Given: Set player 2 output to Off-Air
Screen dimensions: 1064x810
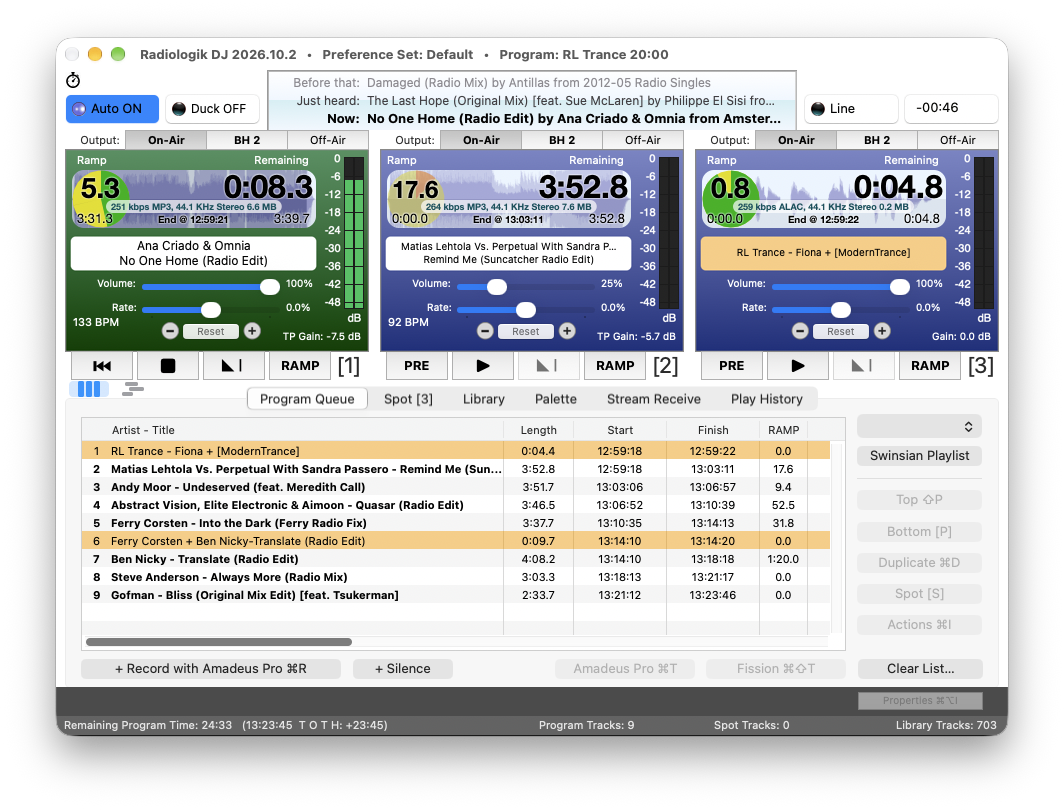Looking at the screenshot, I should click(643, 140).
